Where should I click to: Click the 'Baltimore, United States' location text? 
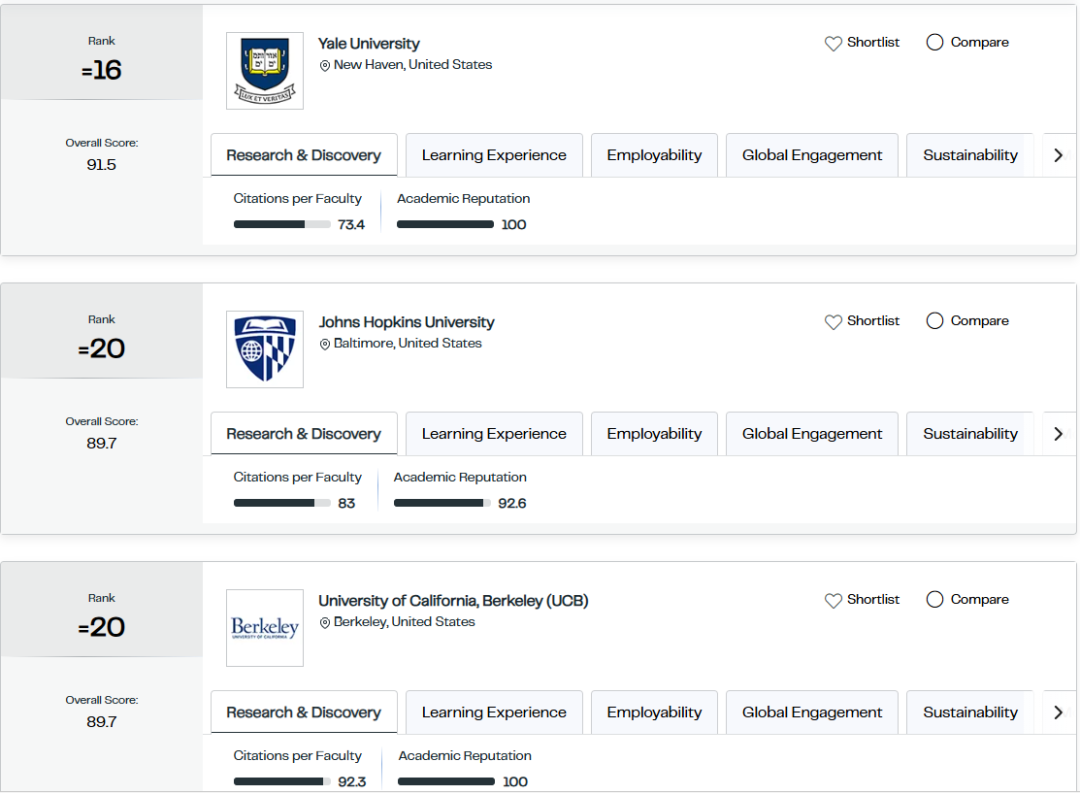[408, 343]
